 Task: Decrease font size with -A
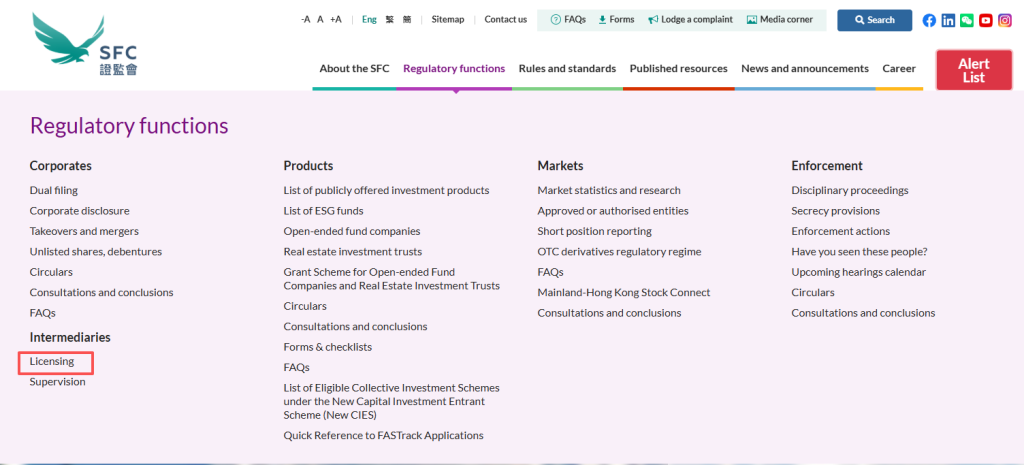(305, 20)
